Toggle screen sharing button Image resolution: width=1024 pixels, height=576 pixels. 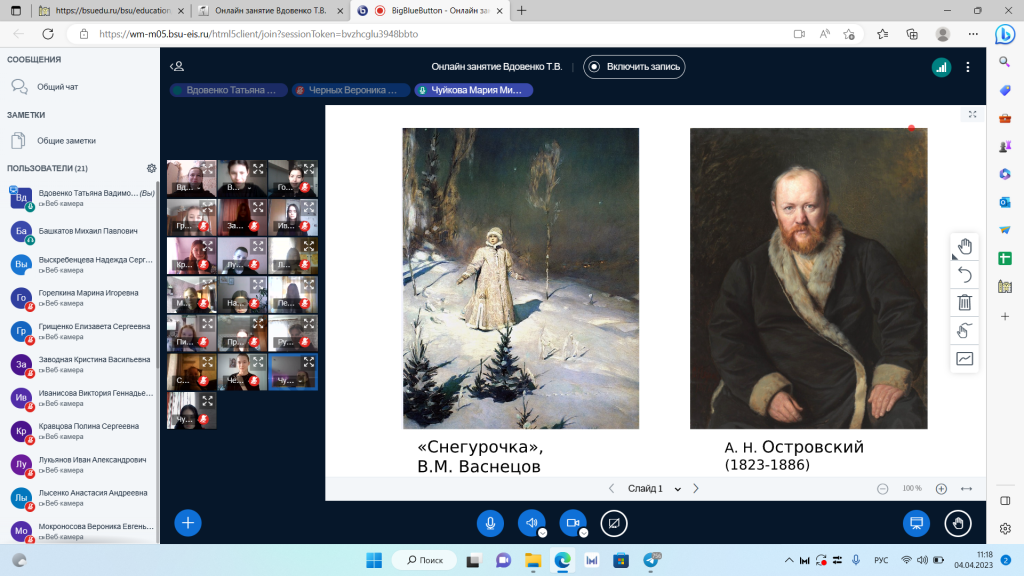click(614, 523)
